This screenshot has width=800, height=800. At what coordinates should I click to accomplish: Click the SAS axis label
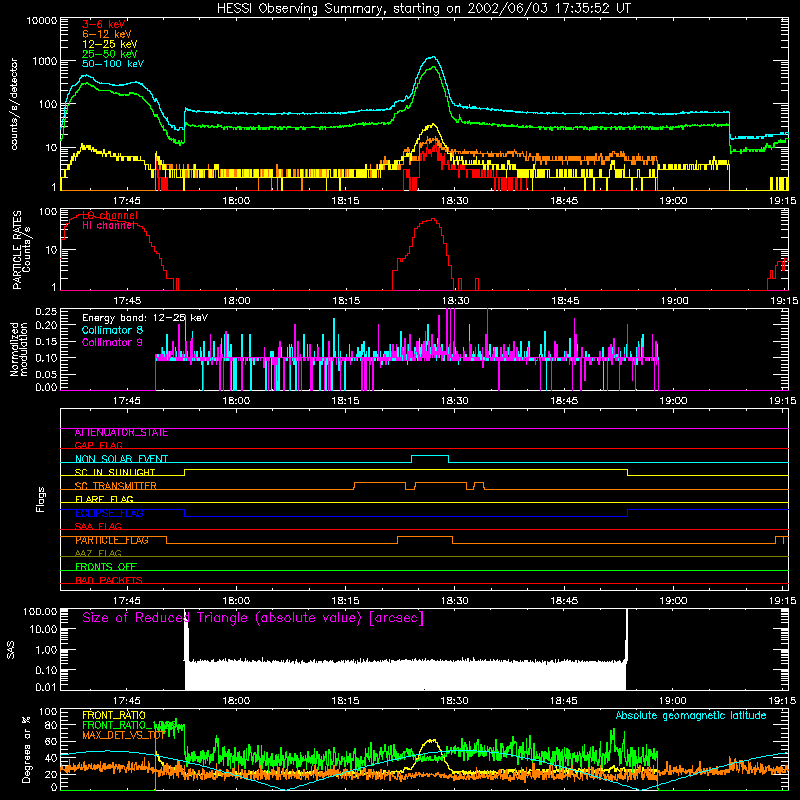(x=11, y=650)
